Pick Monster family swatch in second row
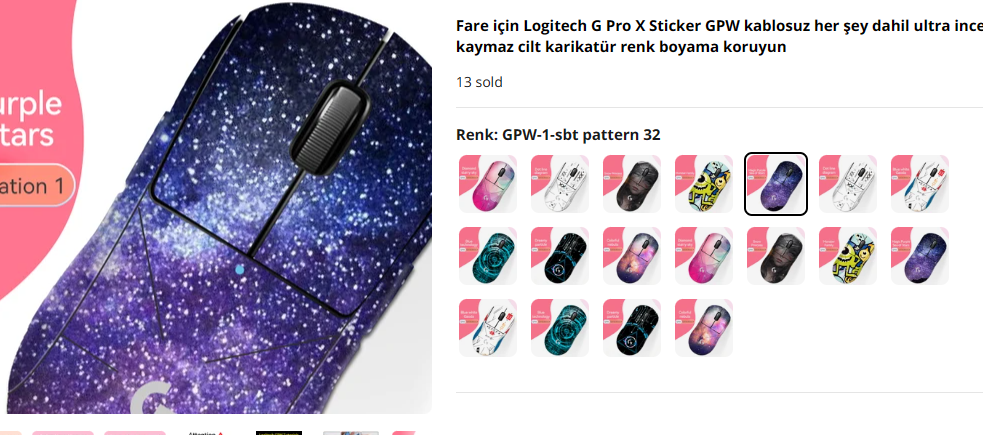Image resolution: width=983 pixels, height=435 pixels. 848,256
